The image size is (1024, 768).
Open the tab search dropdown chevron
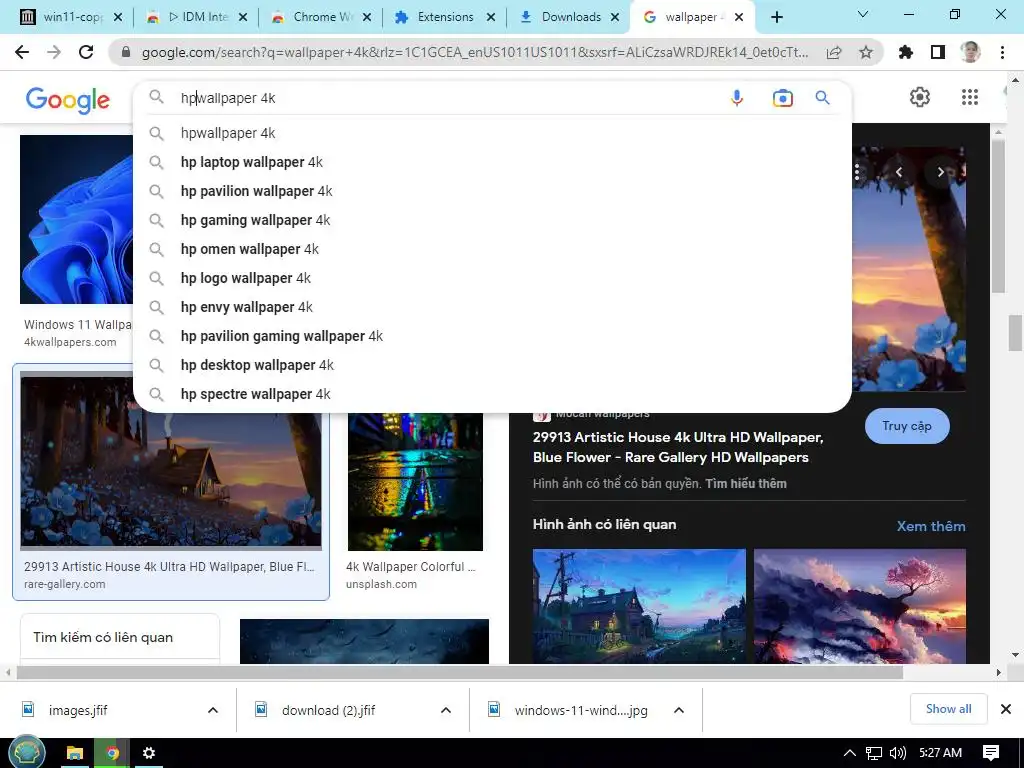pyautogui.click(x=863, y=14)
